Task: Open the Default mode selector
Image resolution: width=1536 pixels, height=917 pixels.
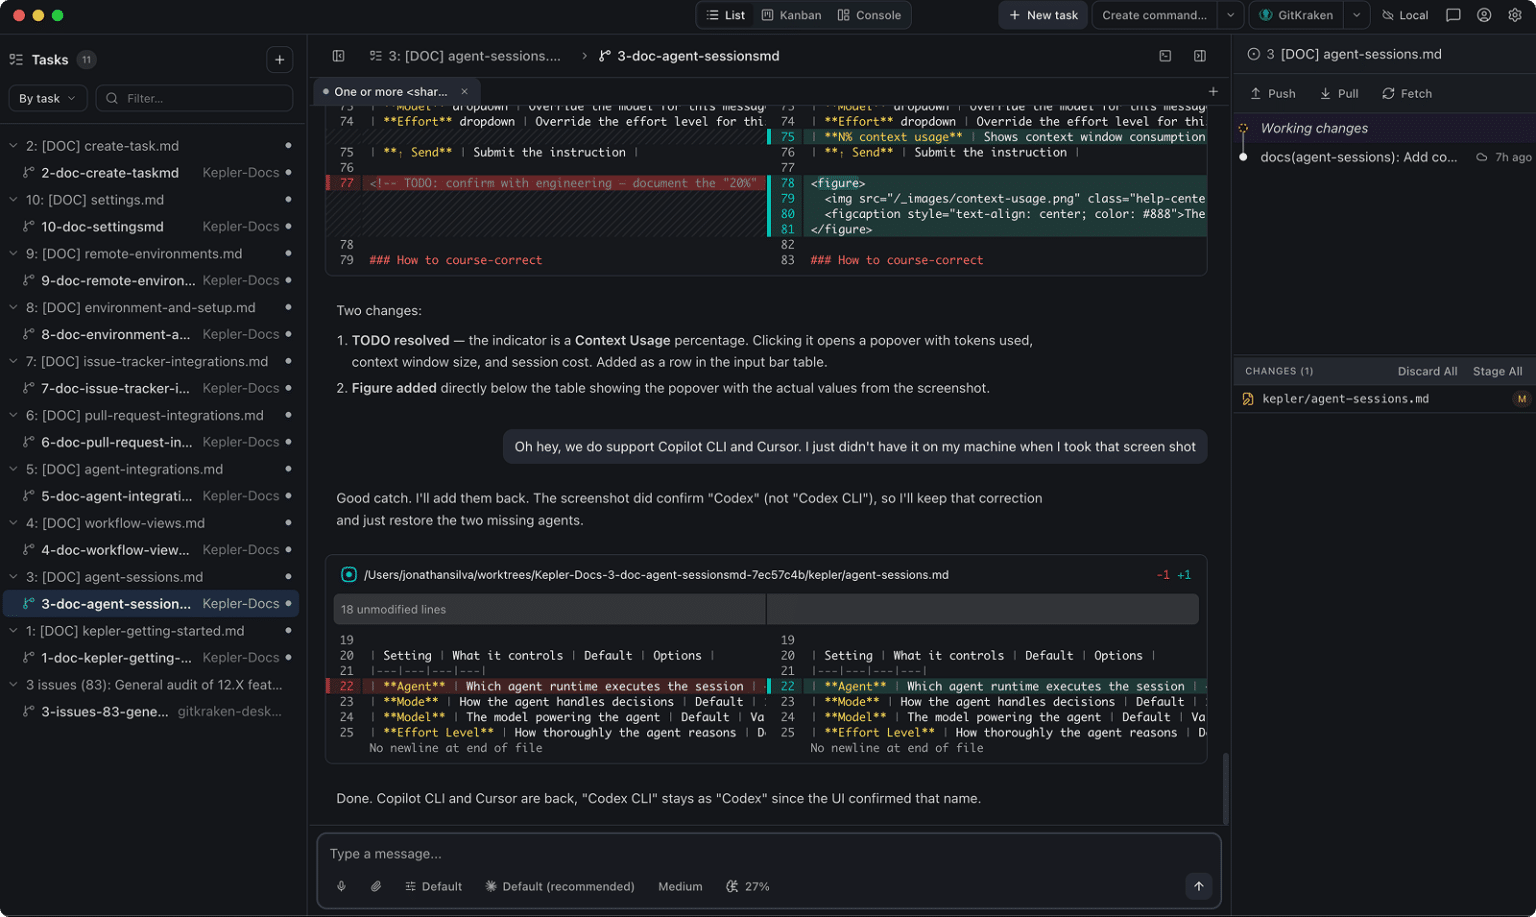Action: [x=434, y=886]
